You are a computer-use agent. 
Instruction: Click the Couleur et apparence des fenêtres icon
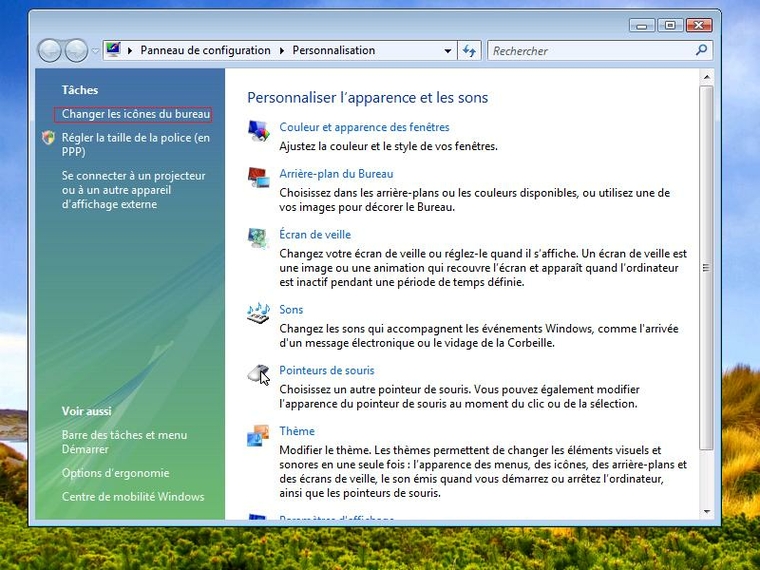click(258, 131)
